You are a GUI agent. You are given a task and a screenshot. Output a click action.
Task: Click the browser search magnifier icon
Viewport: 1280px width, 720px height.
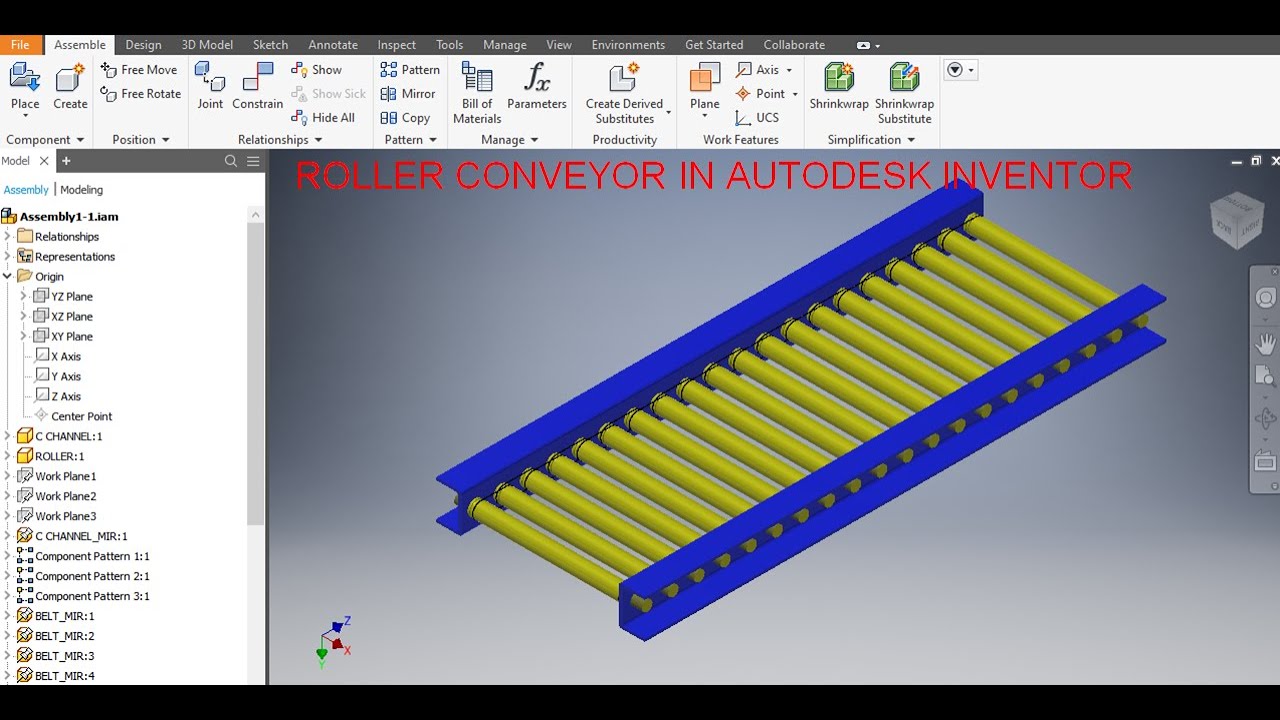click(x=231, y=161)
